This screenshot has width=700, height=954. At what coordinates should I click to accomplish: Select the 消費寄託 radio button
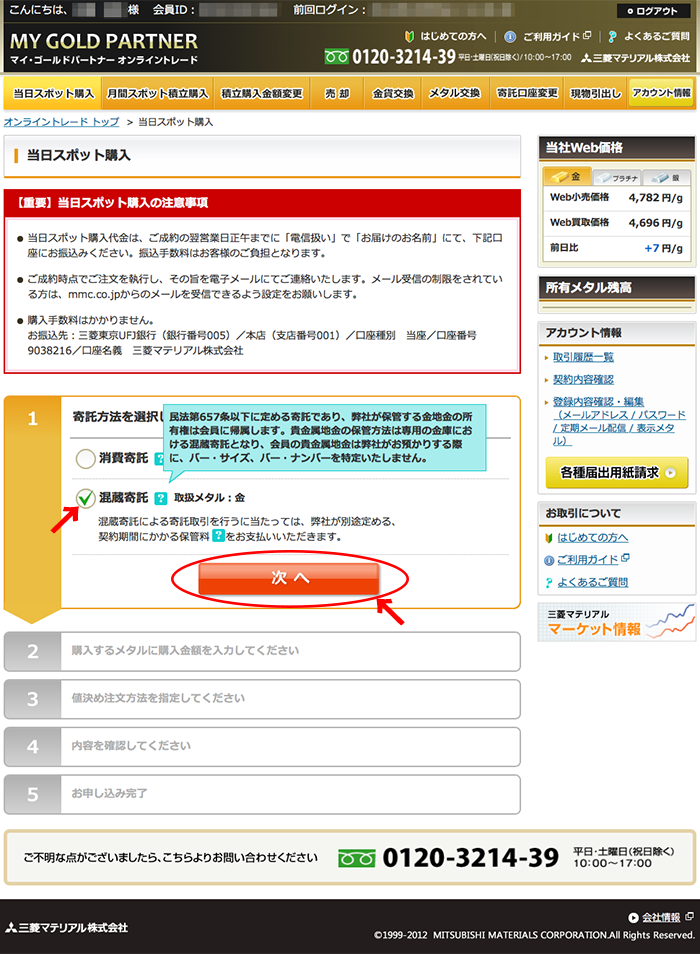tap(85, 458)
